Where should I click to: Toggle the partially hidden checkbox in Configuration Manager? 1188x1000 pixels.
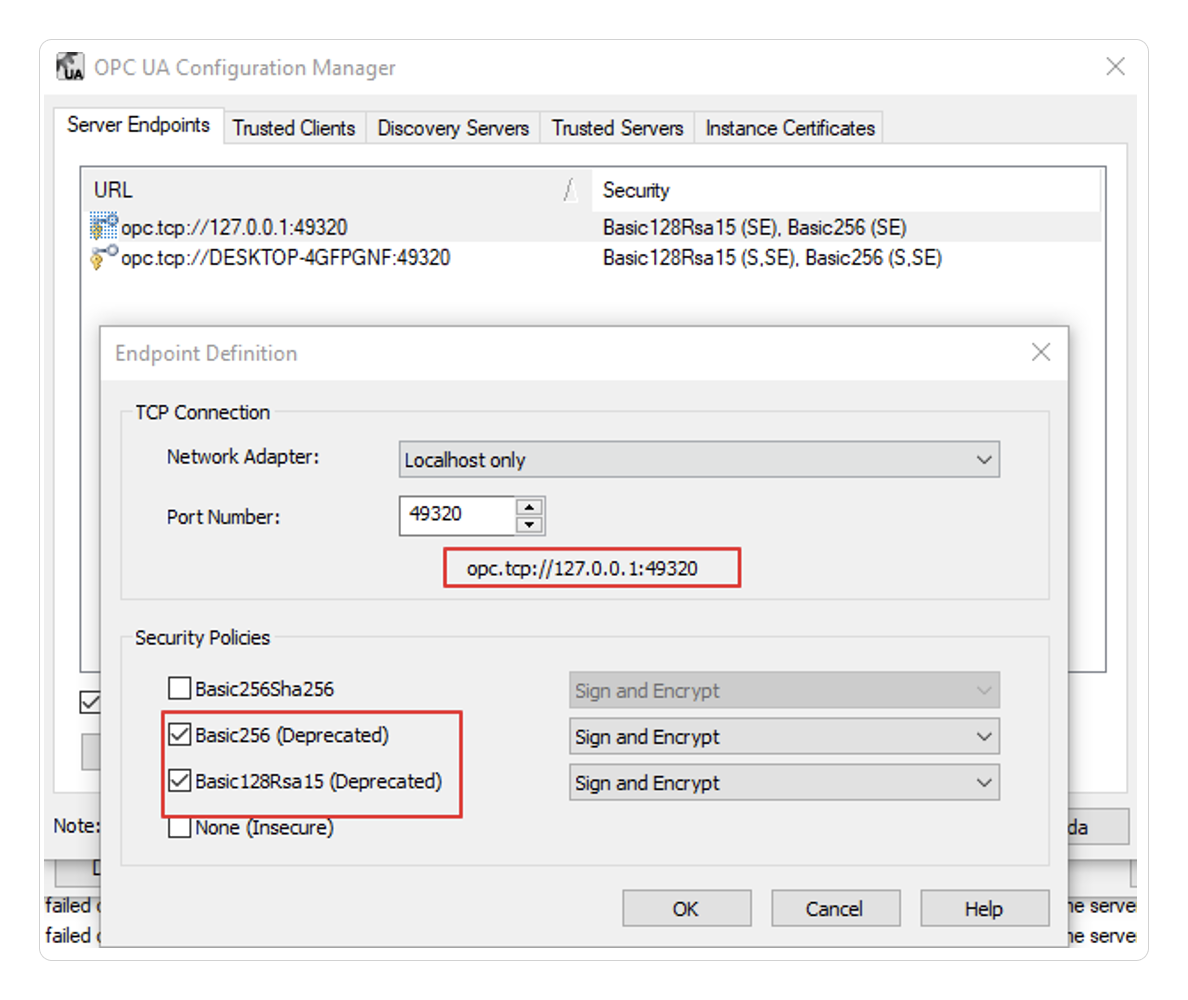[90, 702]
